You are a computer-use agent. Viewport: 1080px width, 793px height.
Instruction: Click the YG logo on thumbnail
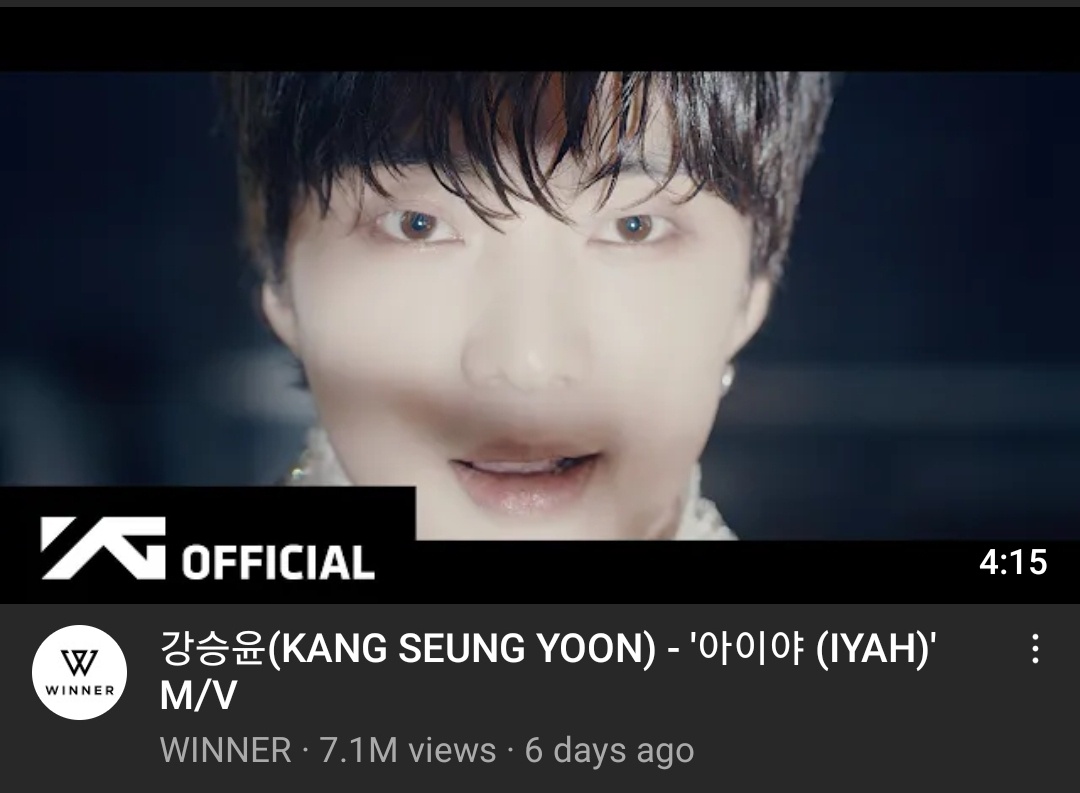pos(103,548)
